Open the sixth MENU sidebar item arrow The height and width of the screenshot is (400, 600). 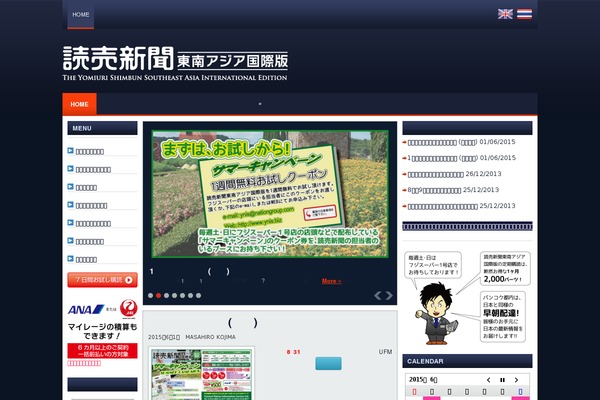coord(70,241)
